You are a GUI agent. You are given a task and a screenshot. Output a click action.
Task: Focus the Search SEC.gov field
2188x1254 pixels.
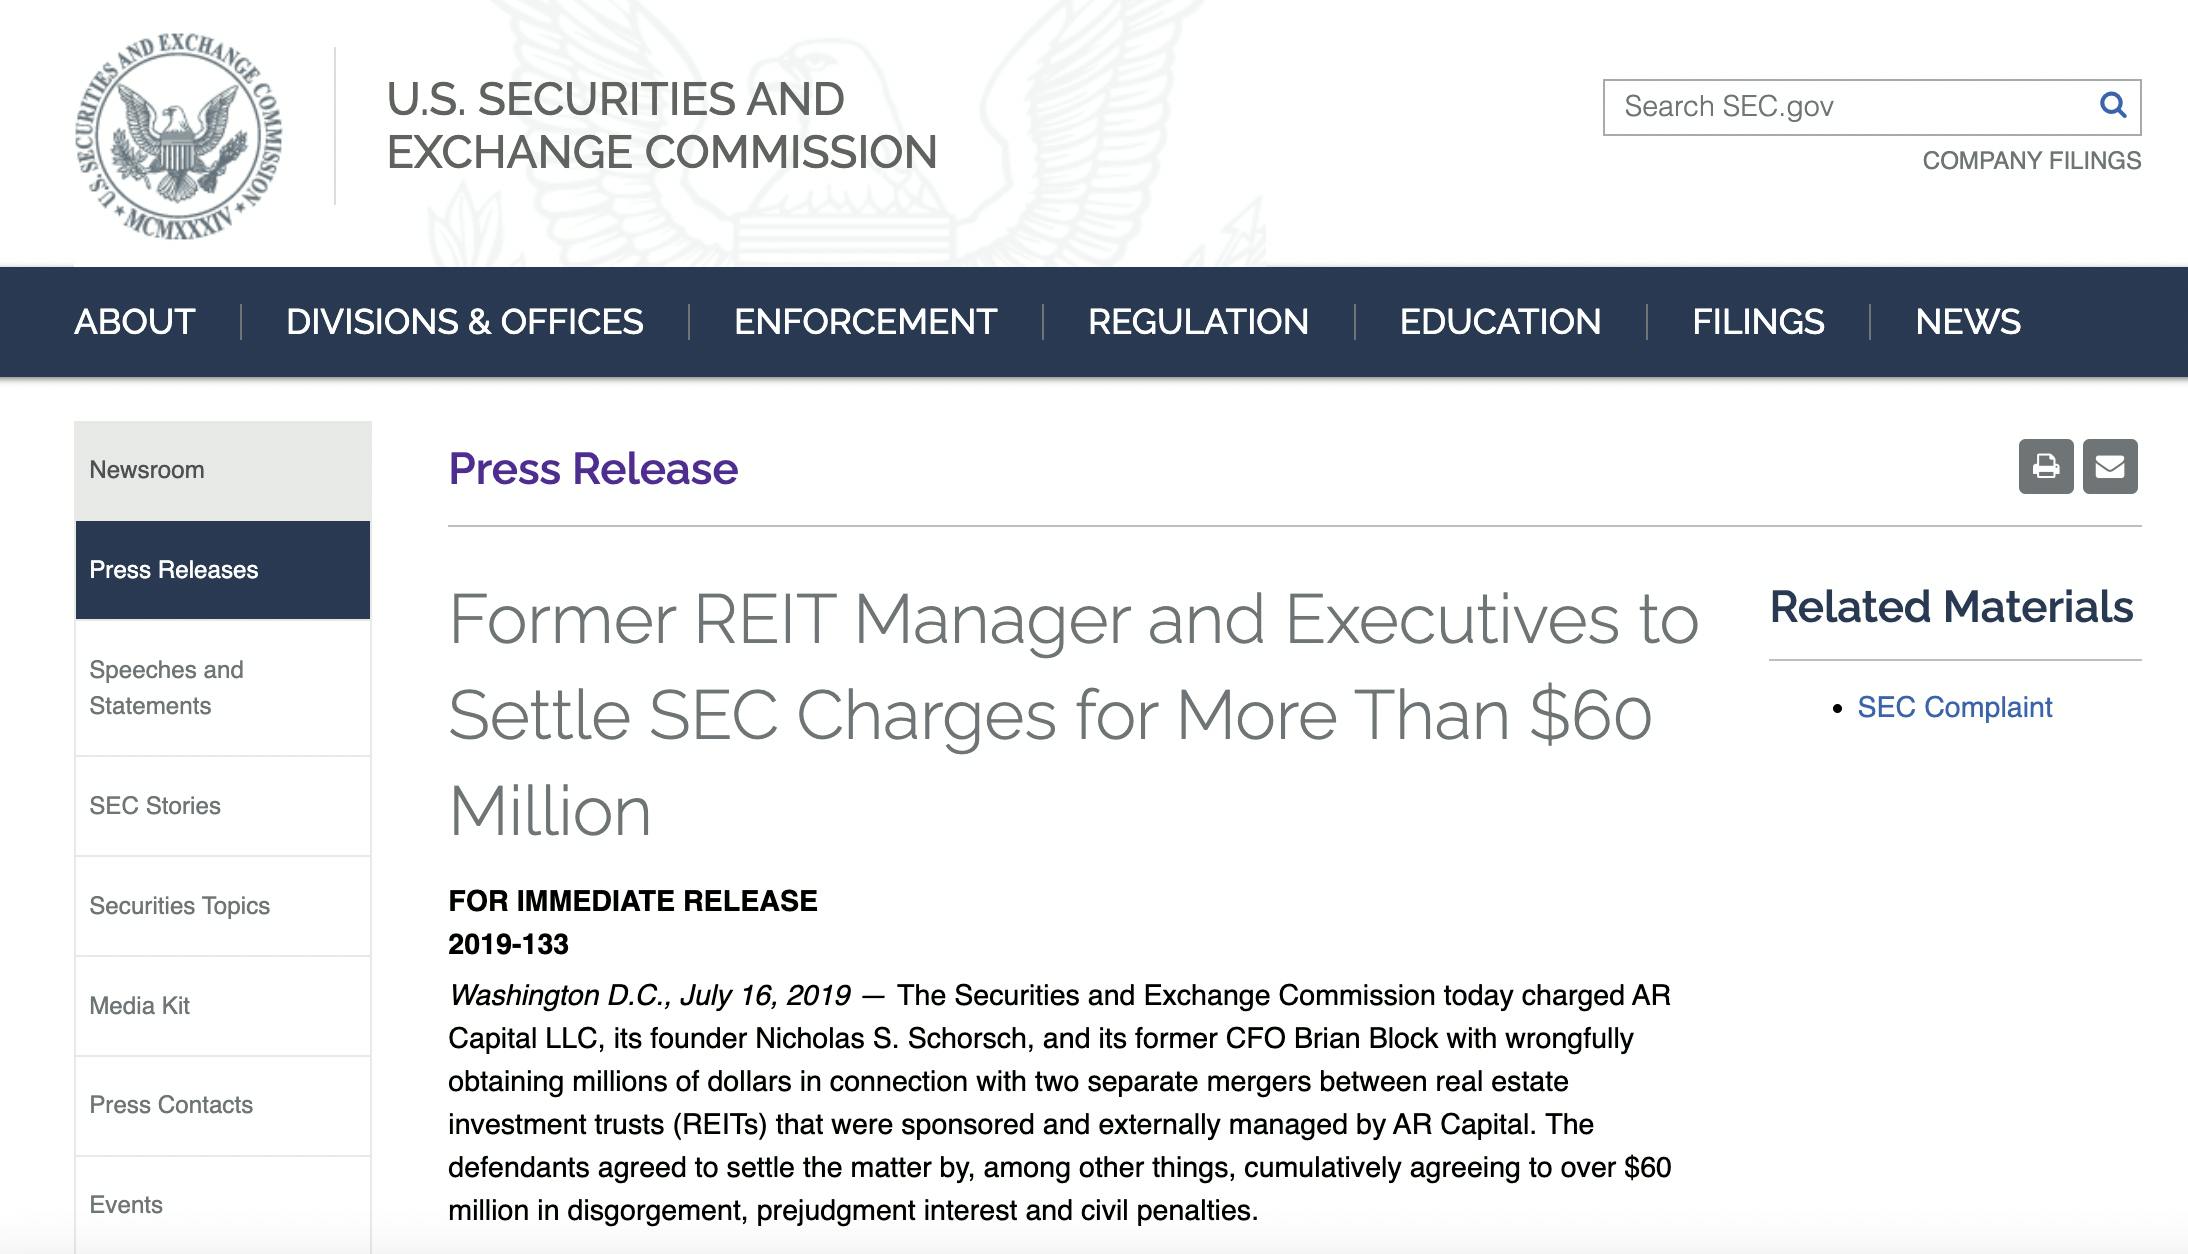[x=1850, y=107]
